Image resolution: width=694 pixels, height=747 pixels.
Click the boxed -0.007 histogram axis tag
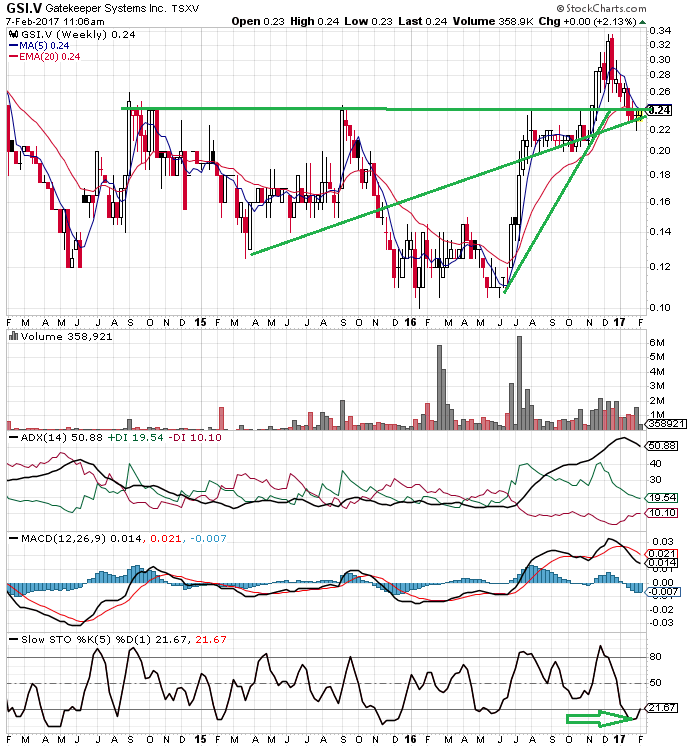[x=663, y=592]
